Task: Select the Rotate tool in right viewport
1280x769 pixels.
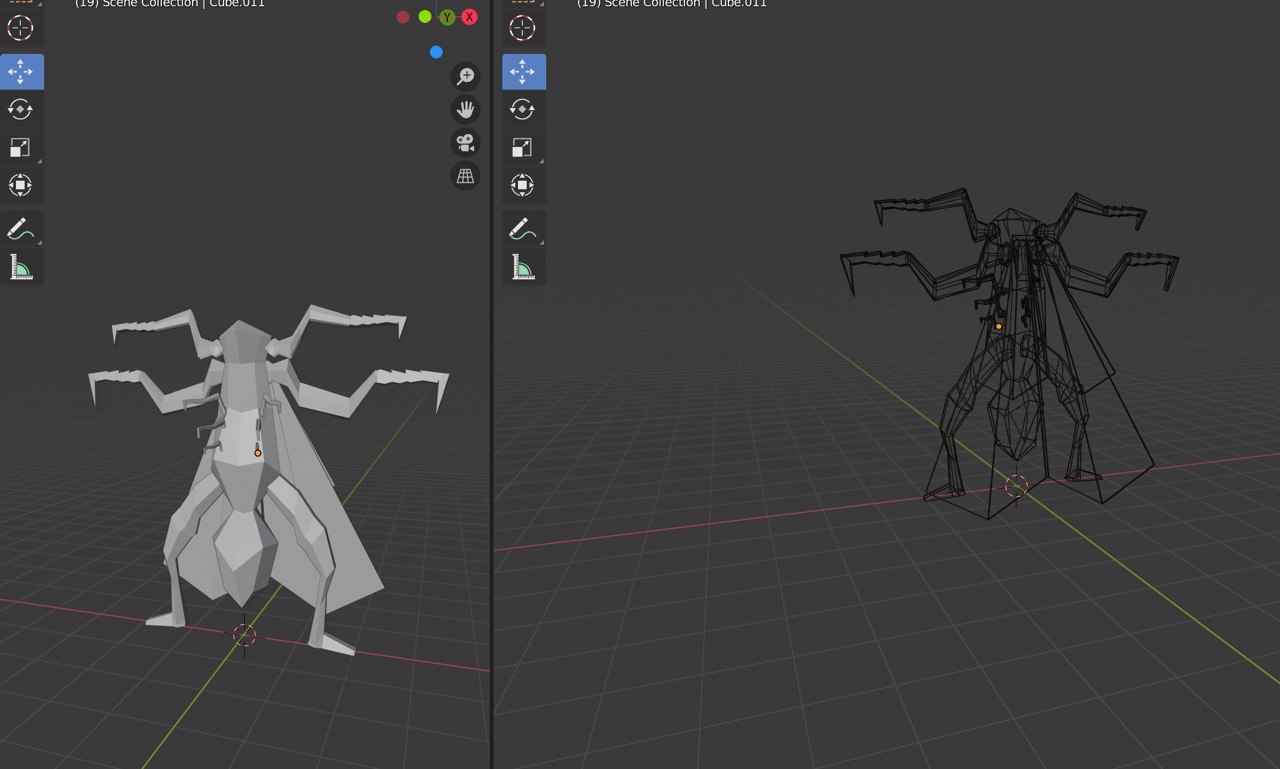Action: tap(523, 109)
